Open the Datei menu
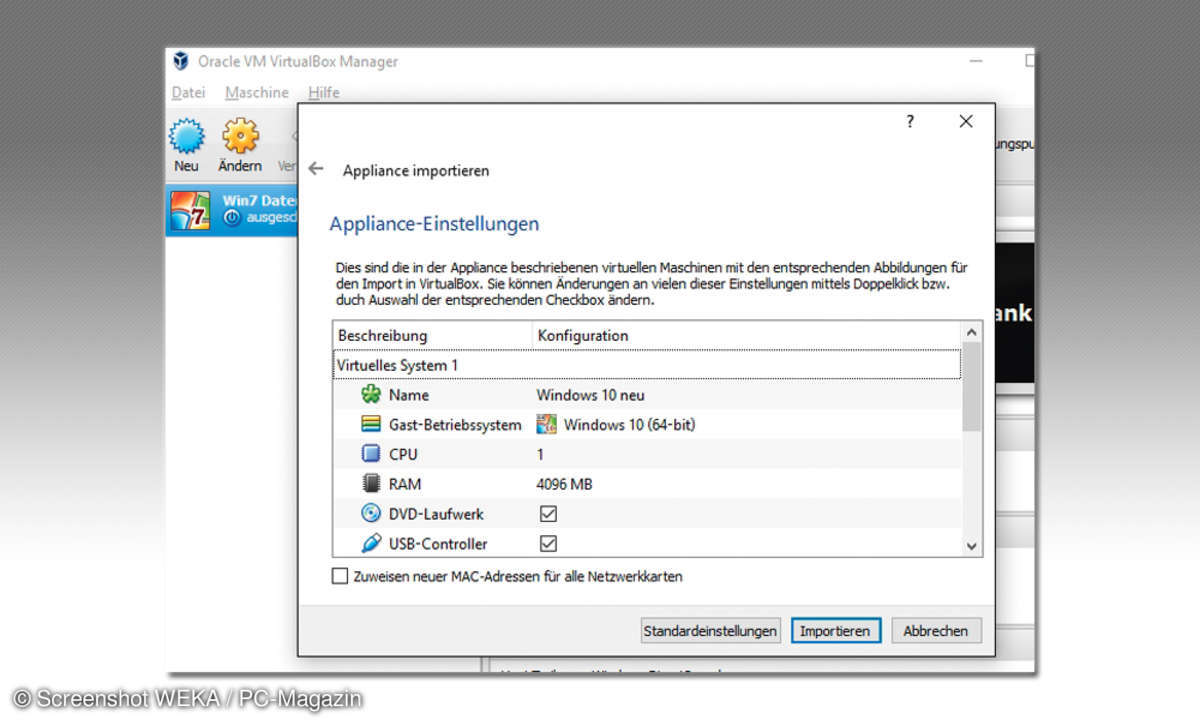Image resolution: width=1200 pixels, height=720 pixels. click(x=188, y=92)
